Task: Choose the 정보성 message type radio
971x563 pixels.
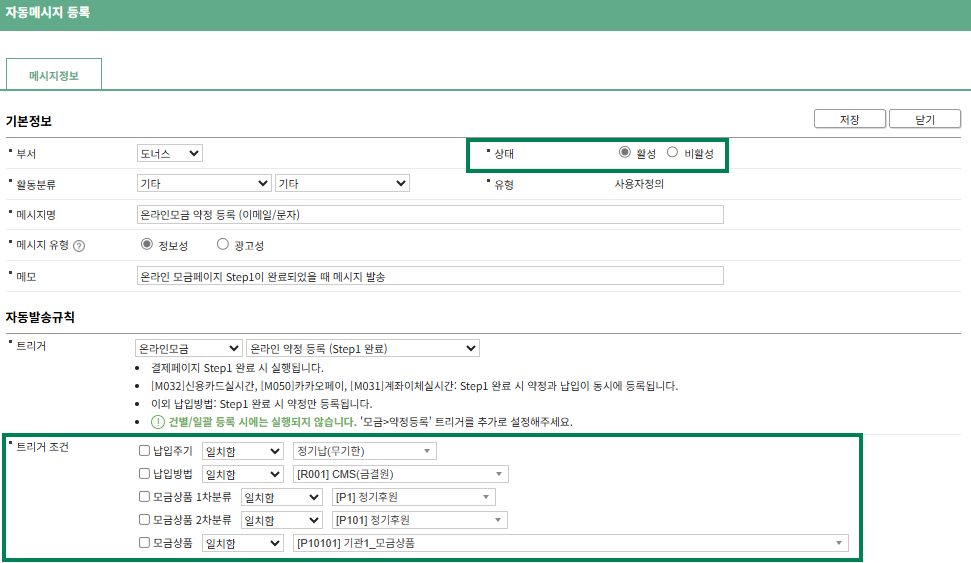Action: [x=147, y=244]
